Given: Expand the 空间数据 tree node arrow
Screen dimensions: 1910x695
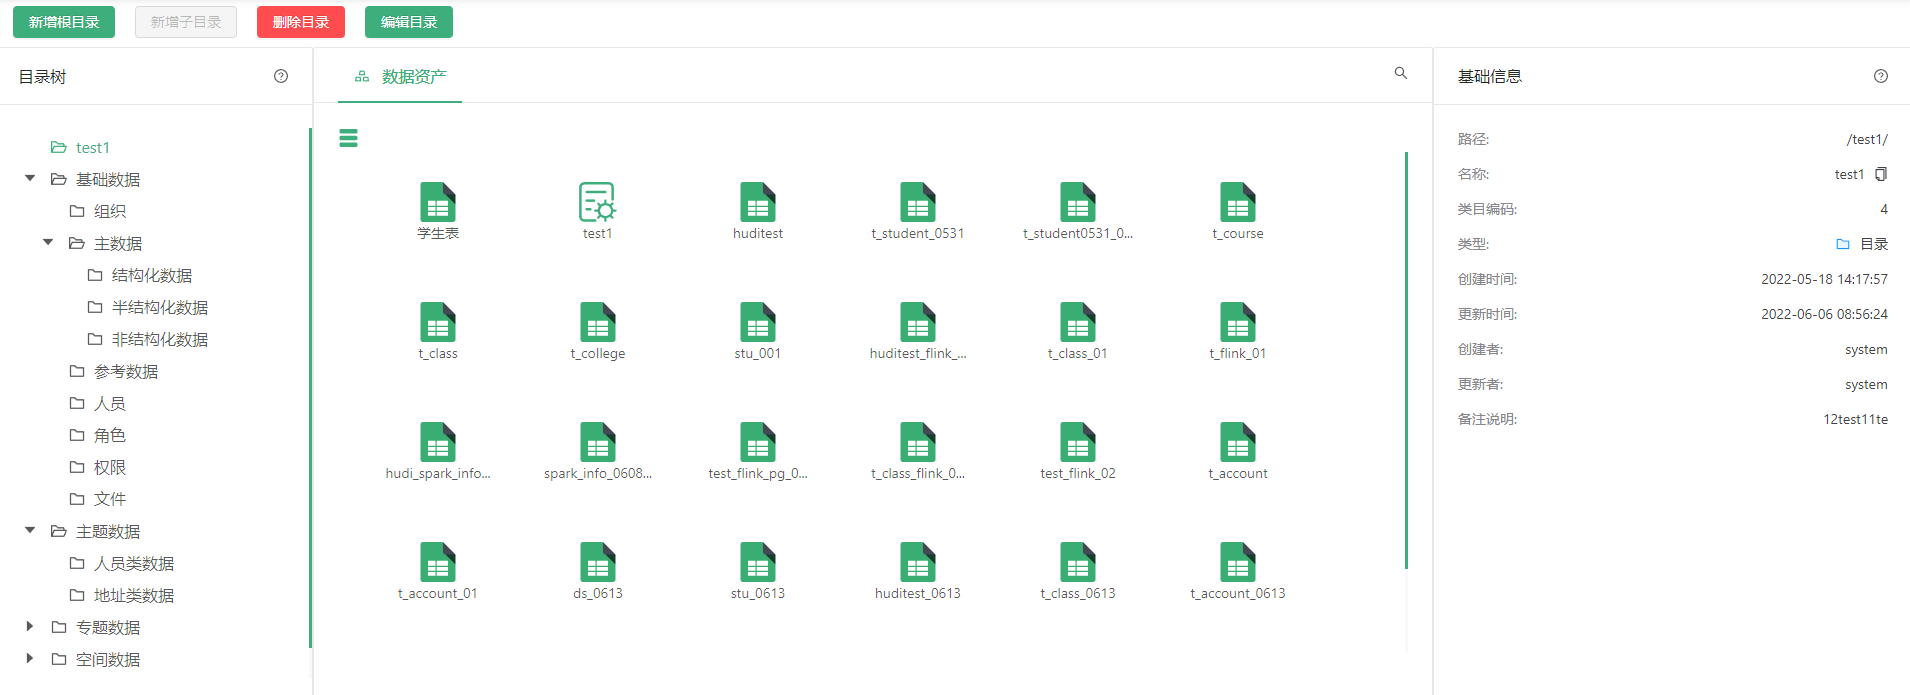Looking at the screenshot, I should tap(30, 658).
